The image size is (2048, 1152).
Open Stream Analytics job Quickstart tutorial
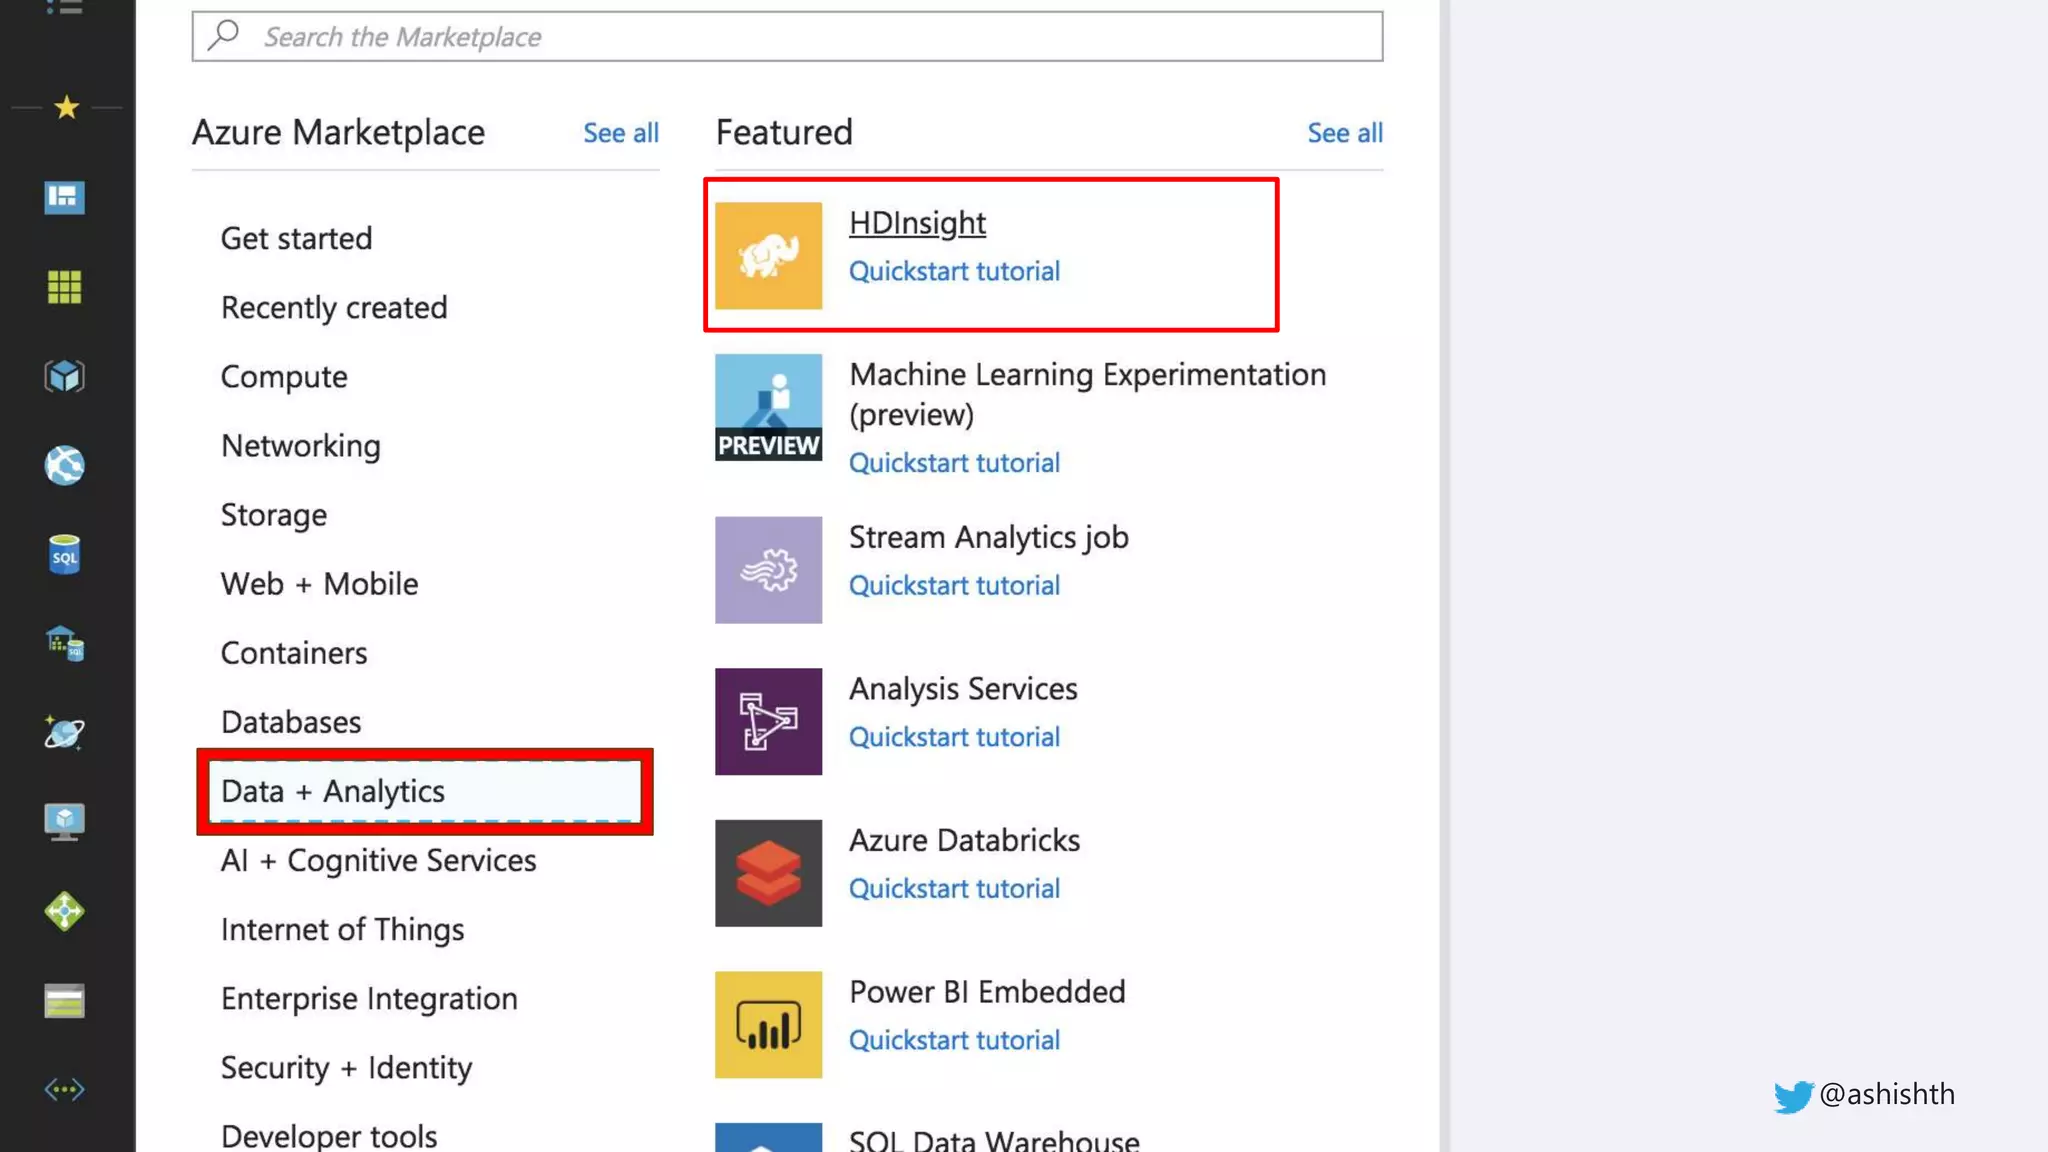(954, 586)
